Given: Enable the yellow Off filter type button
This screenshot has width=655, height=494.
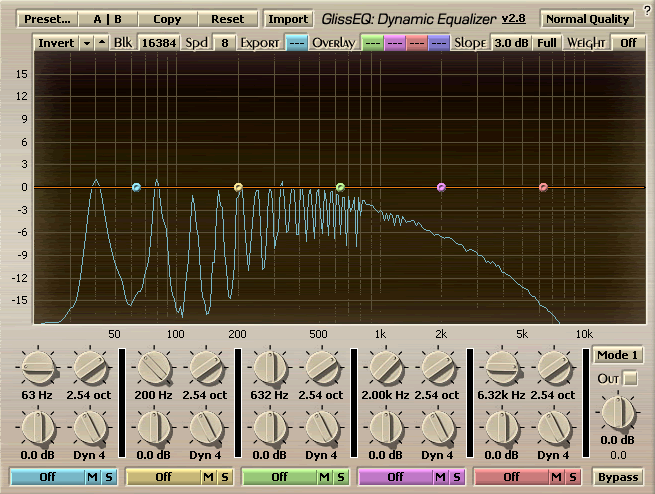Looking at the screenshot, I should (x=163, y=477).
